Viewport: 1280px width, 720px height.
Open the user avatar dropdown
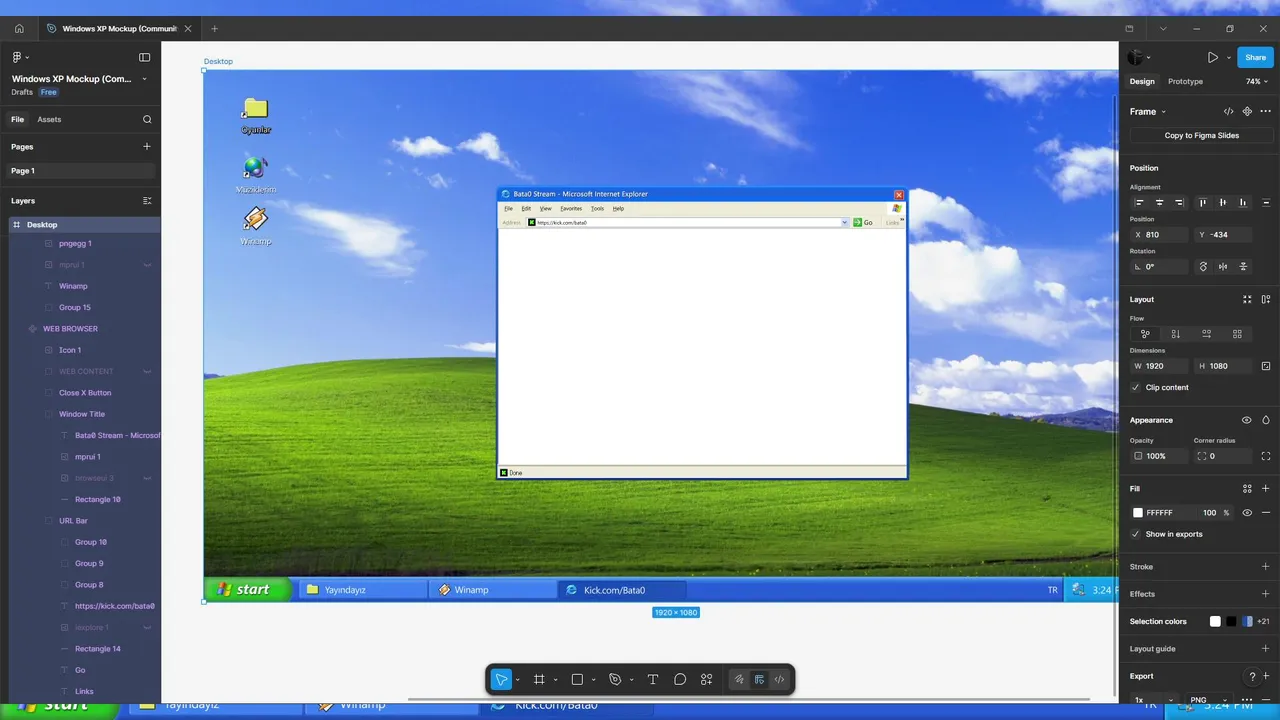coord(1139,58)
